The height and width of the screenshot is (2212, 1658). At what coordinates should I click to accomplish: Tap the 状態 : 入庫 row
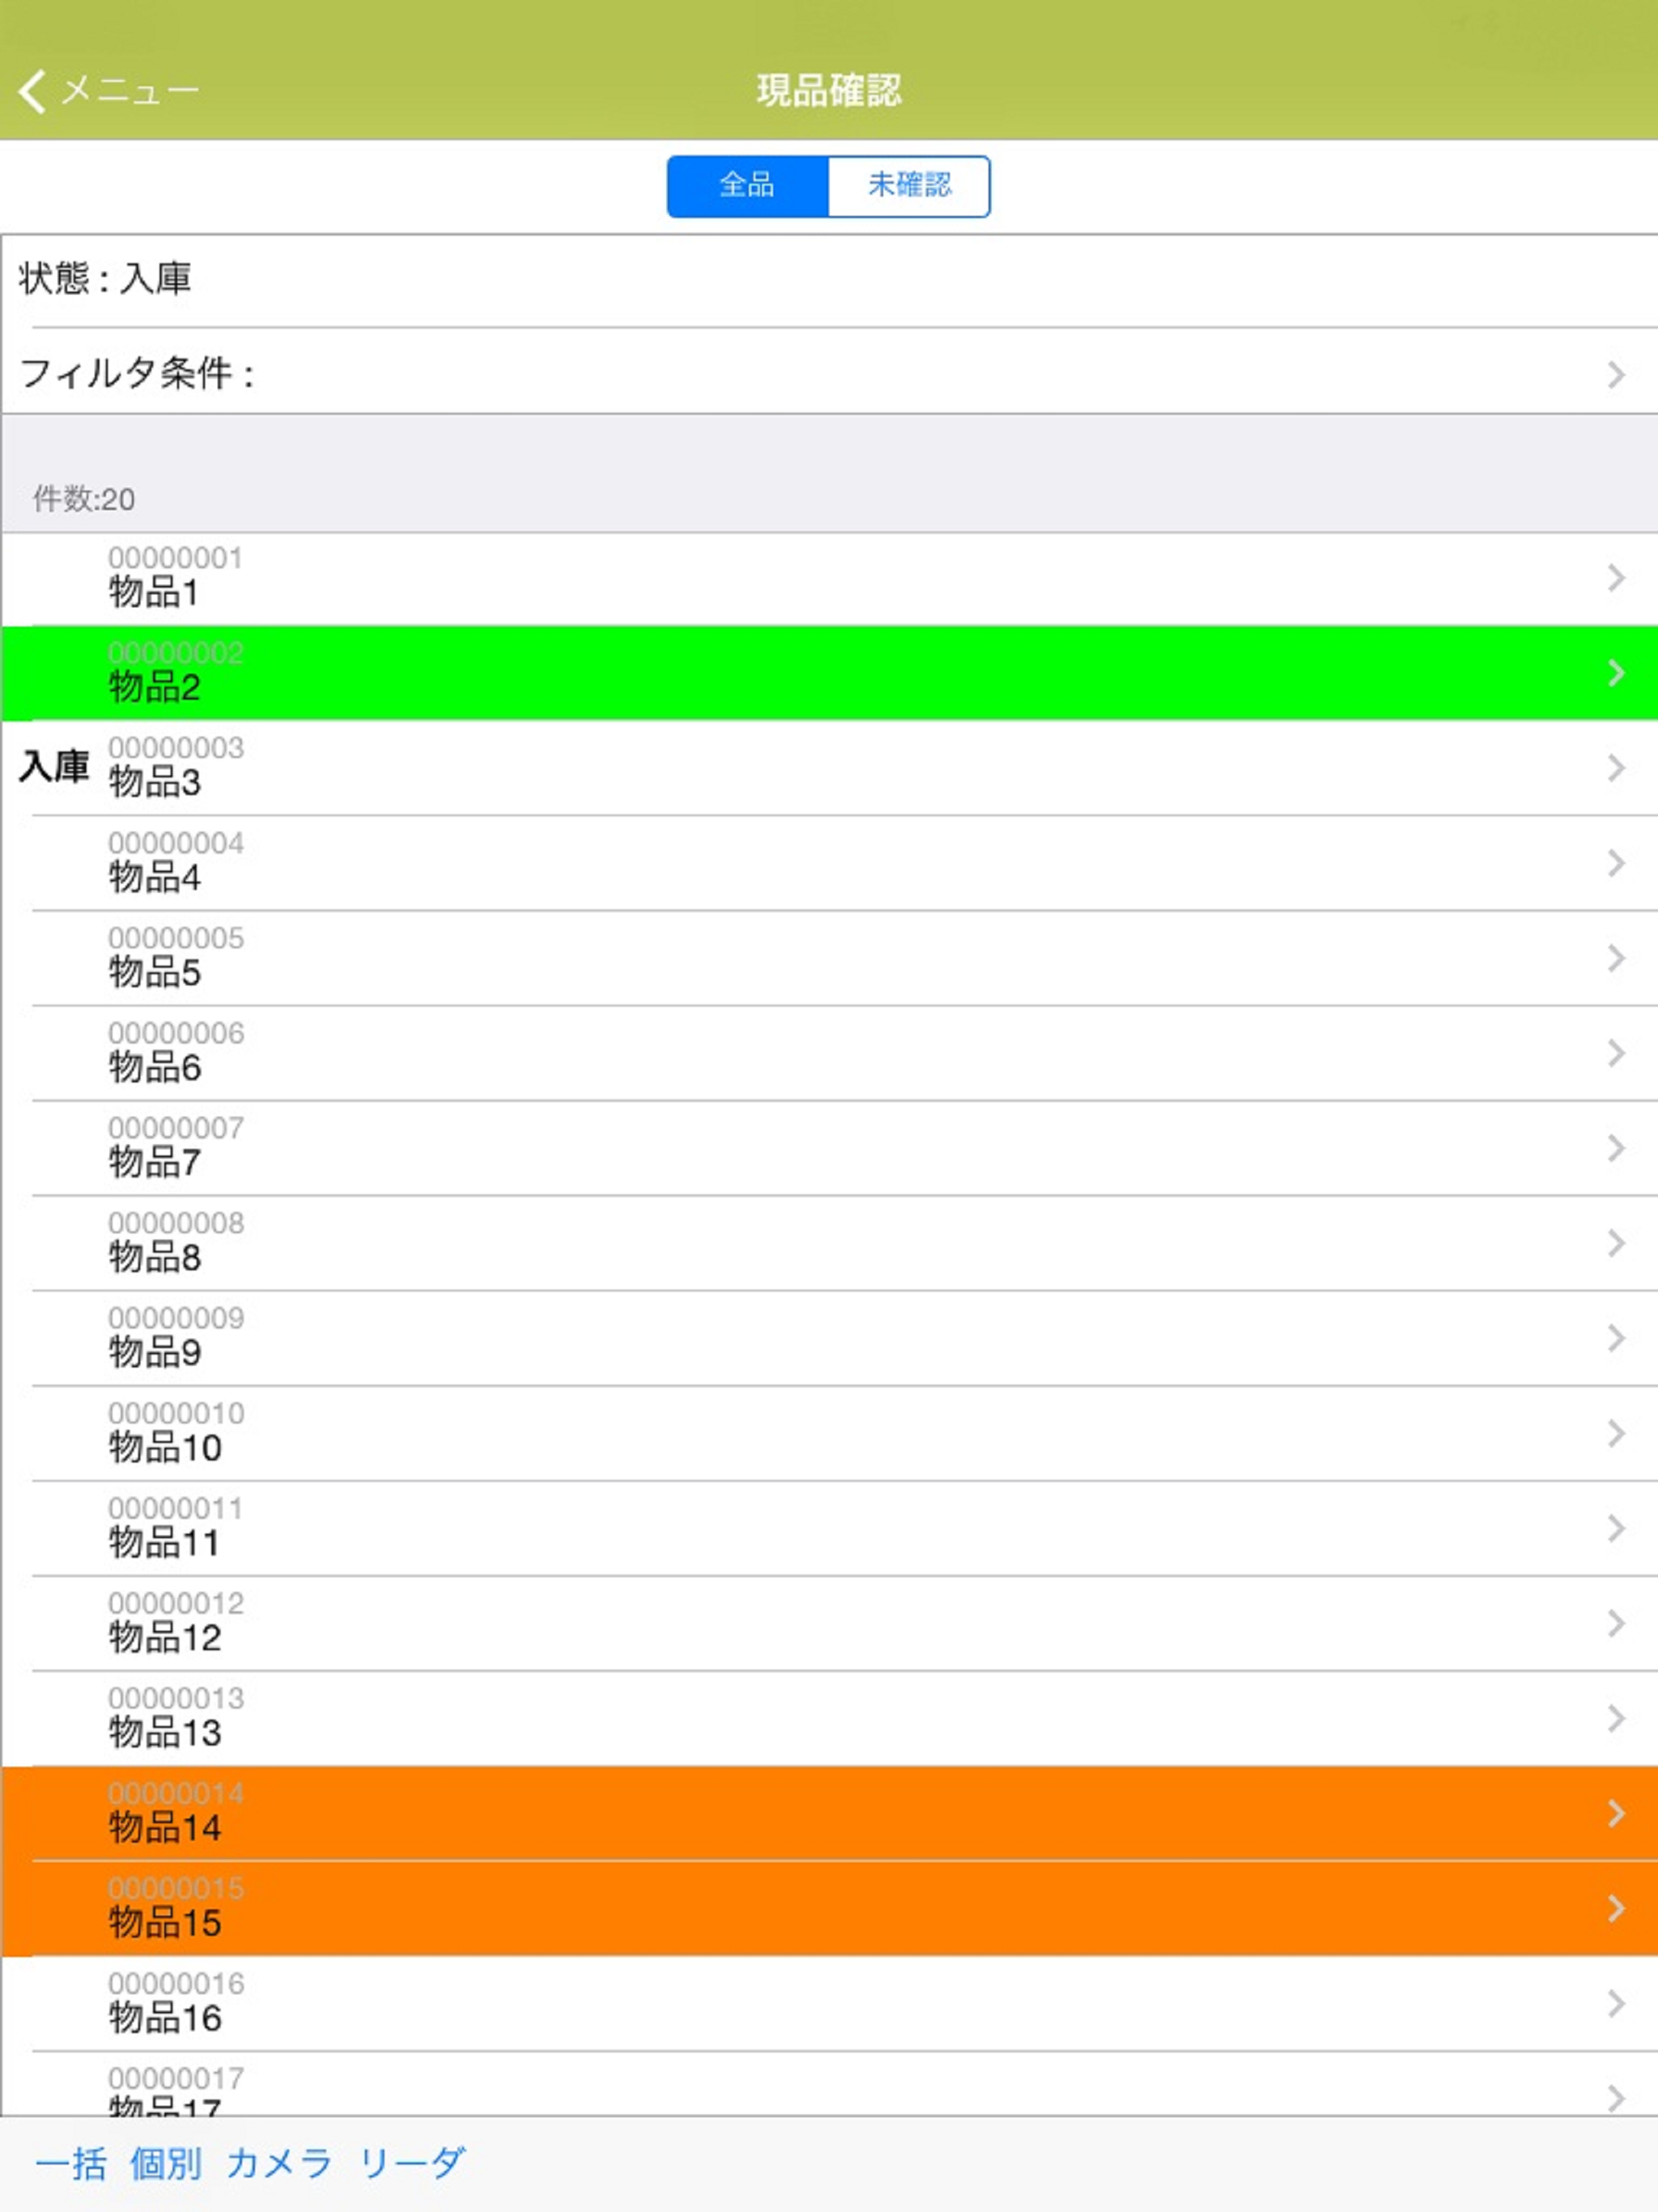coord(829,280)
